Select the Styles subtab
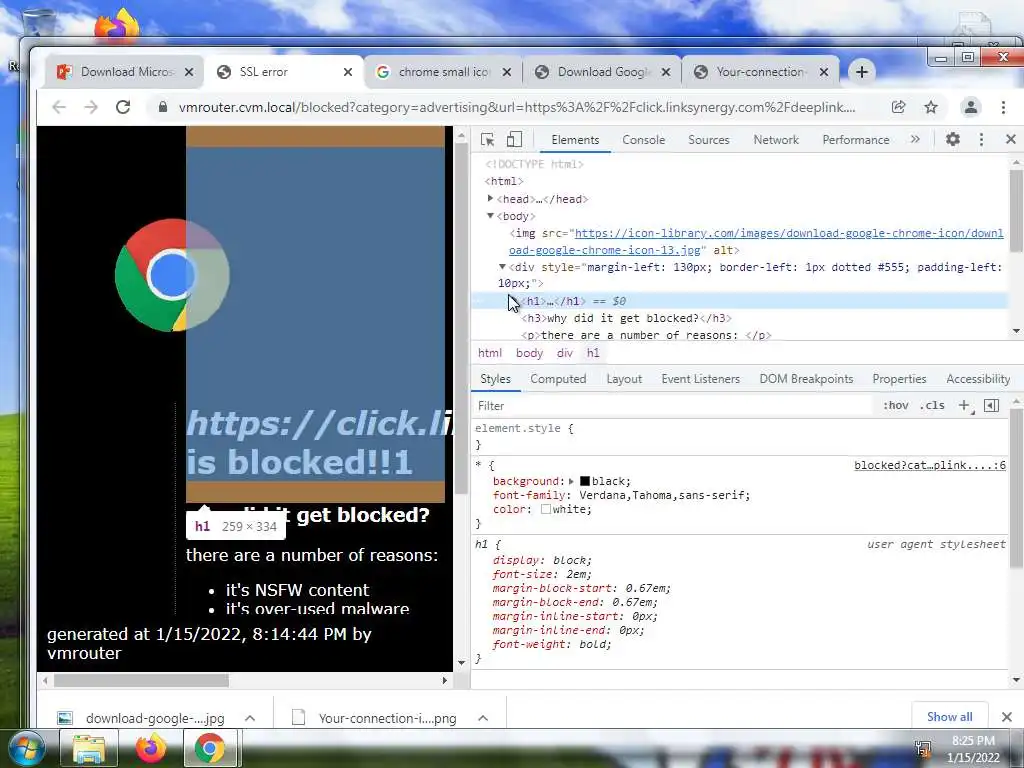Screen dimensions: 1024x768 click(x=495, y=379)
